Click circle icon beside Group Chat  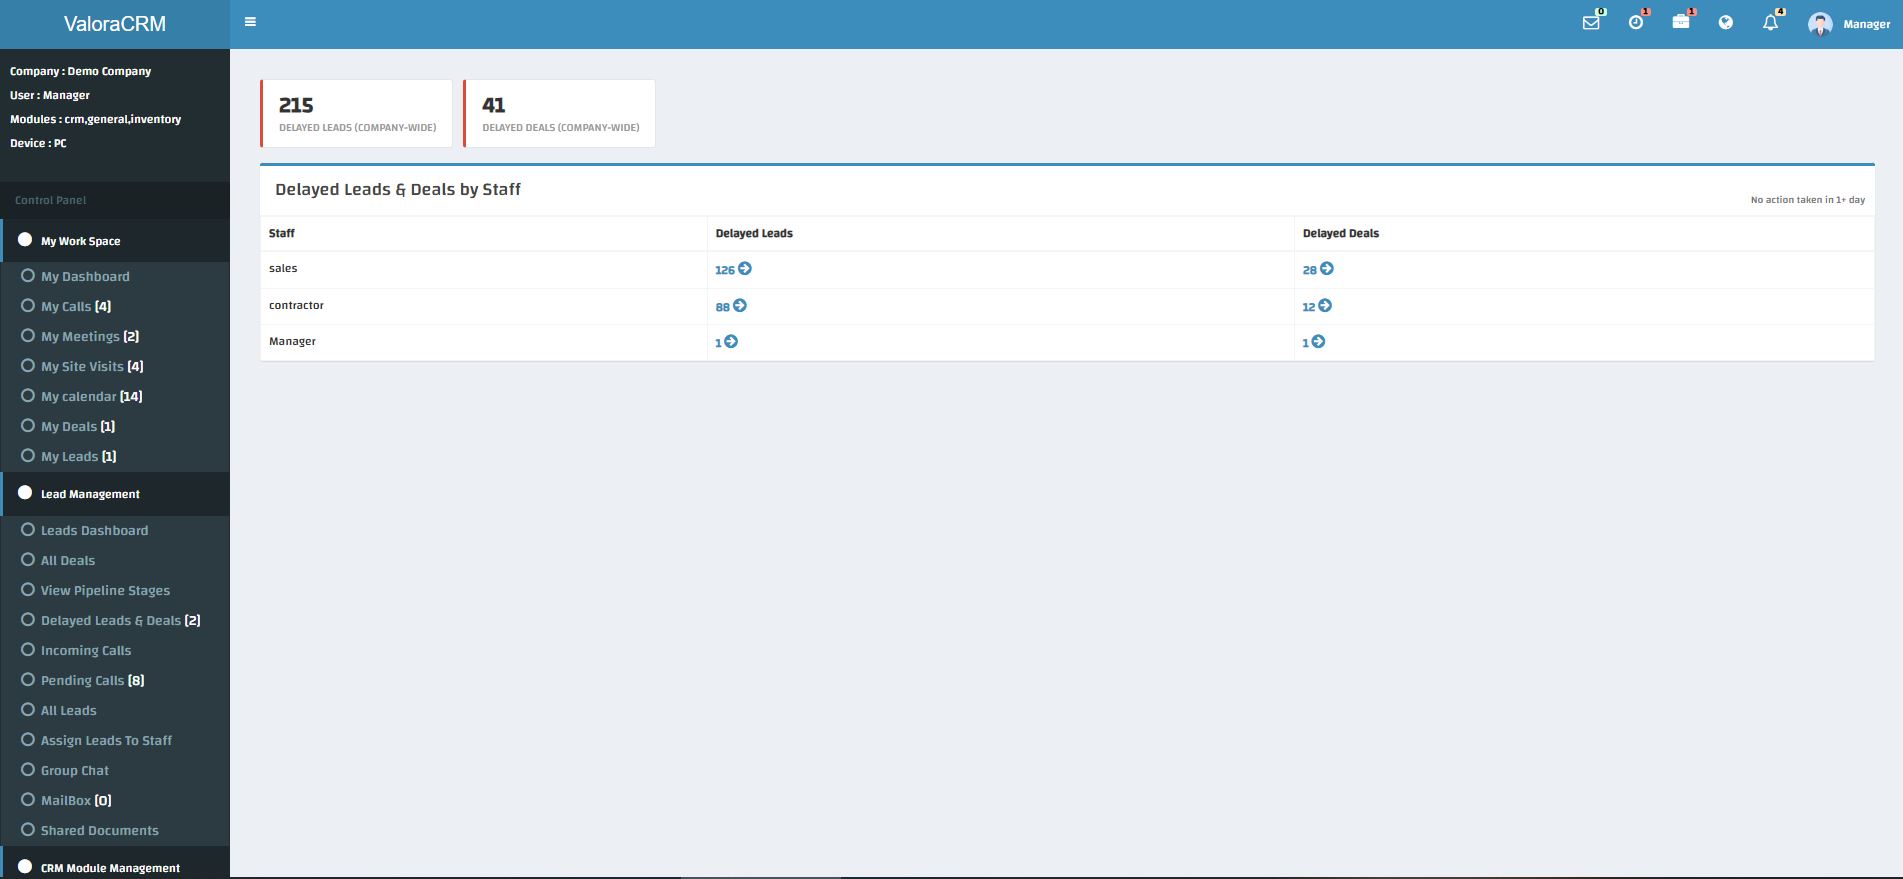[28, 769]
